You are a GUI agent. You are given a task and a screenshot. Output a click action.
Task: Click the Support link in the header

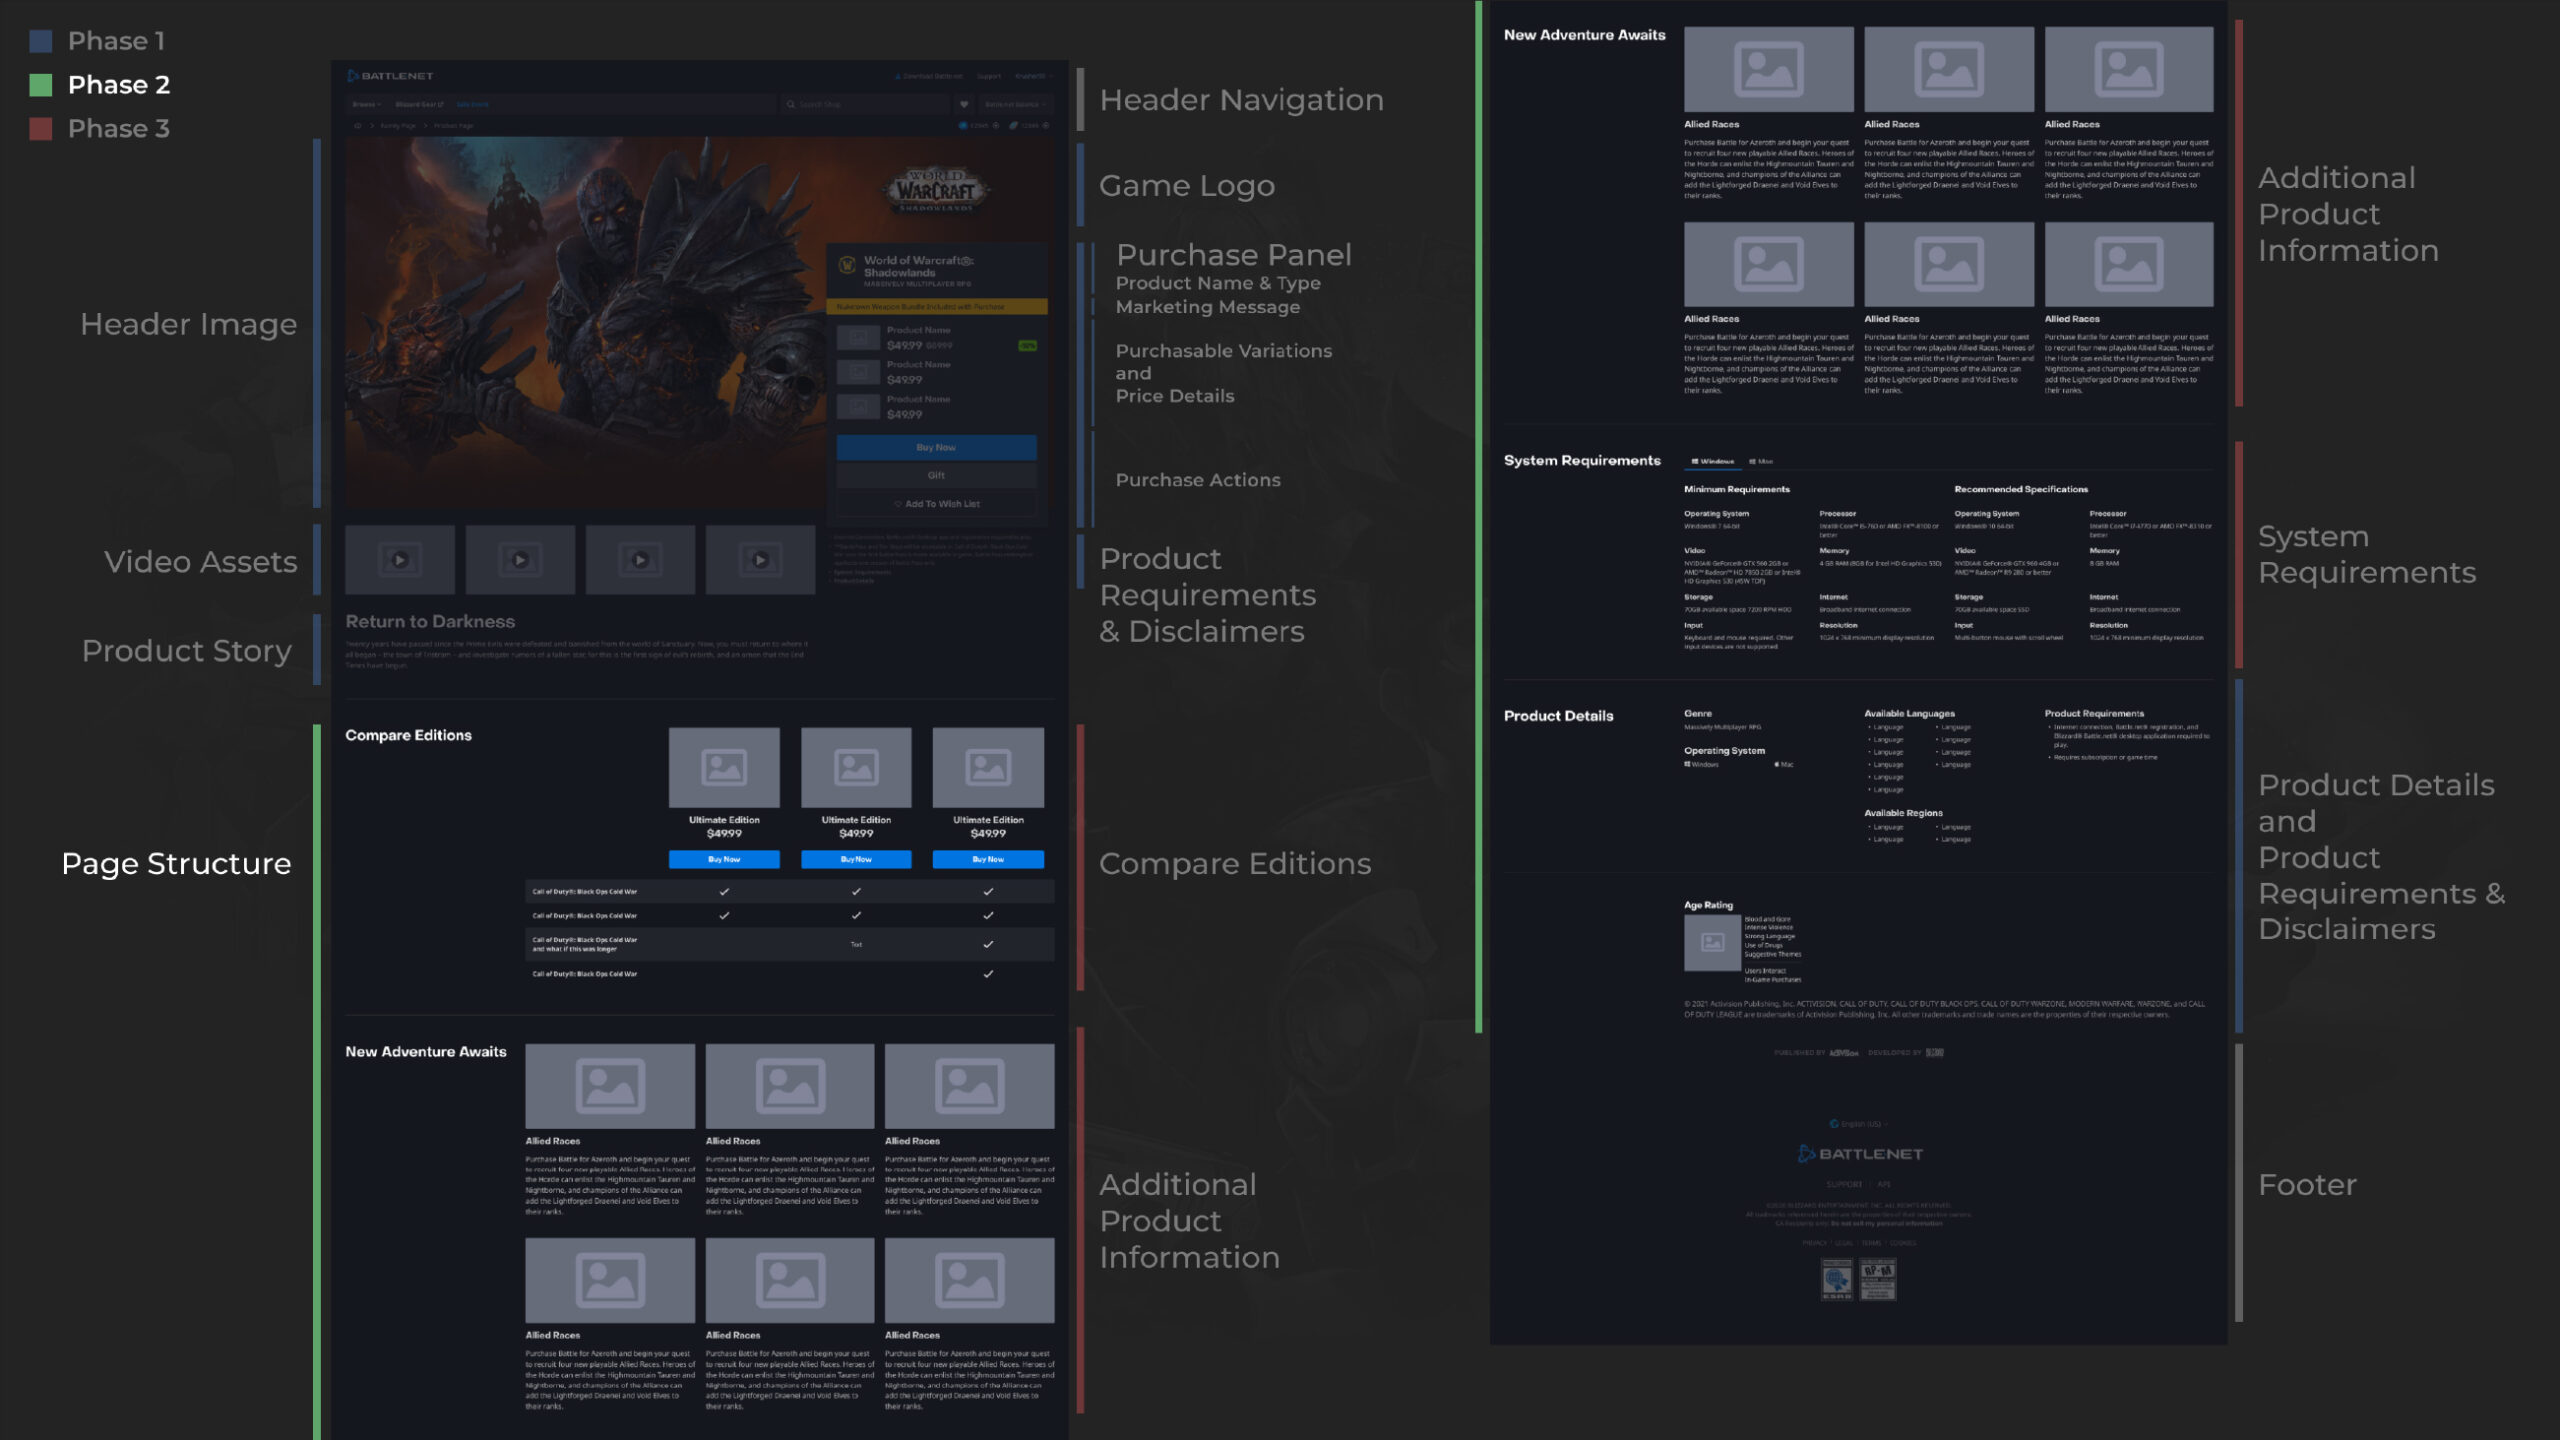click(x=988, y=76)
